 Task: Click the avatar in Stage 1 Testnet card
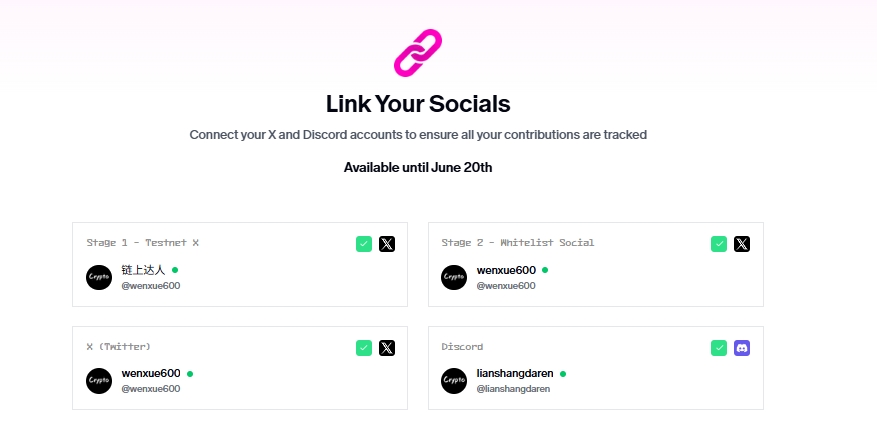[x=99, y=277]
